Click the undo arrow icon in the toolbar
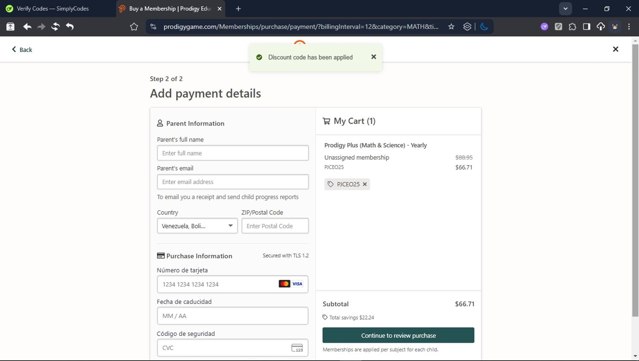Image resolution: width=639 pixels, height=361 pixels. 70,26
